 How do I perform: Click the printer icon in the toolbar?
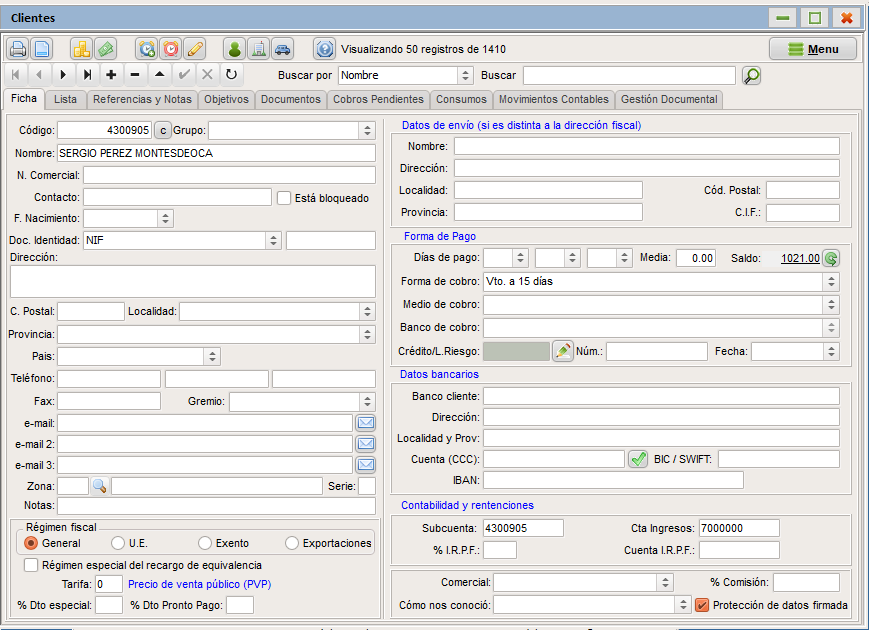coord(18,49)
